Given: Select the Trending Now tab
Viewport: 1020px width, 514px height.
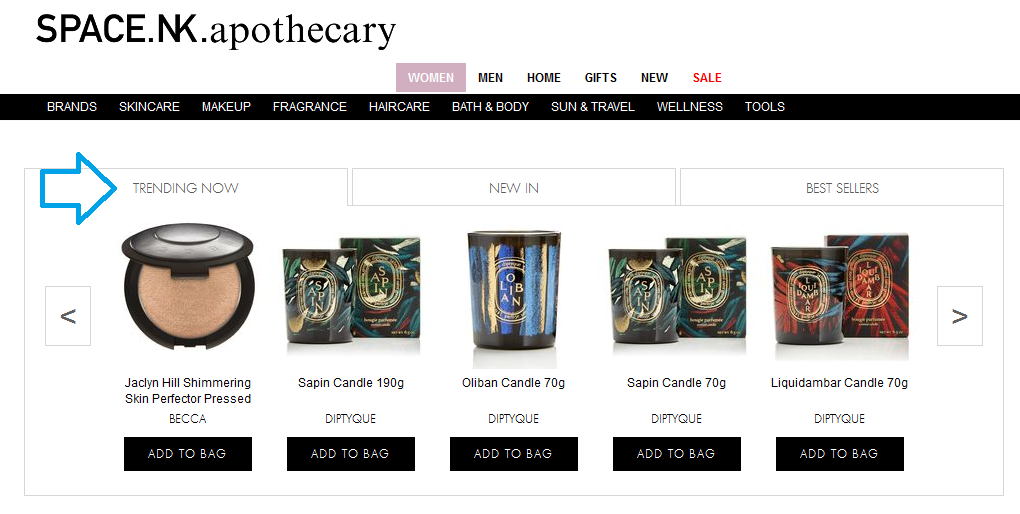Looking at the screenshot, I should [185, 188].
